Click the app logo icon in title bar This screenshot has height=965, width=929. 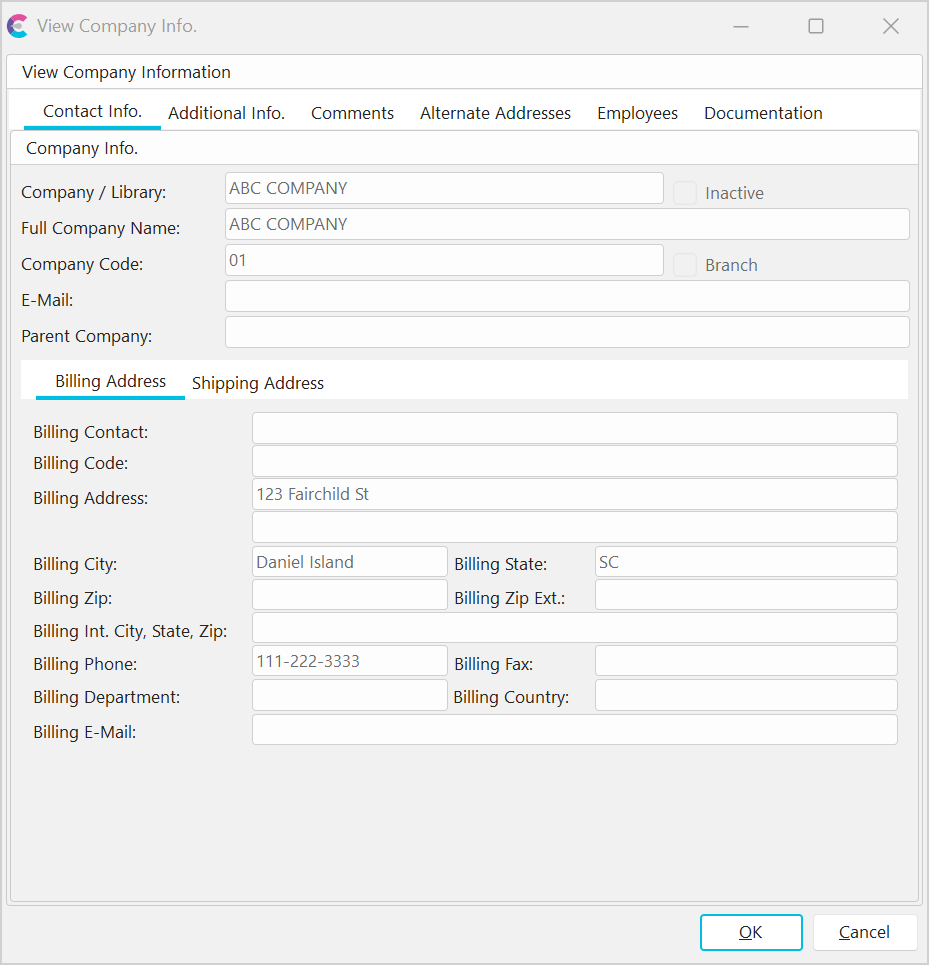pos(17,26)
